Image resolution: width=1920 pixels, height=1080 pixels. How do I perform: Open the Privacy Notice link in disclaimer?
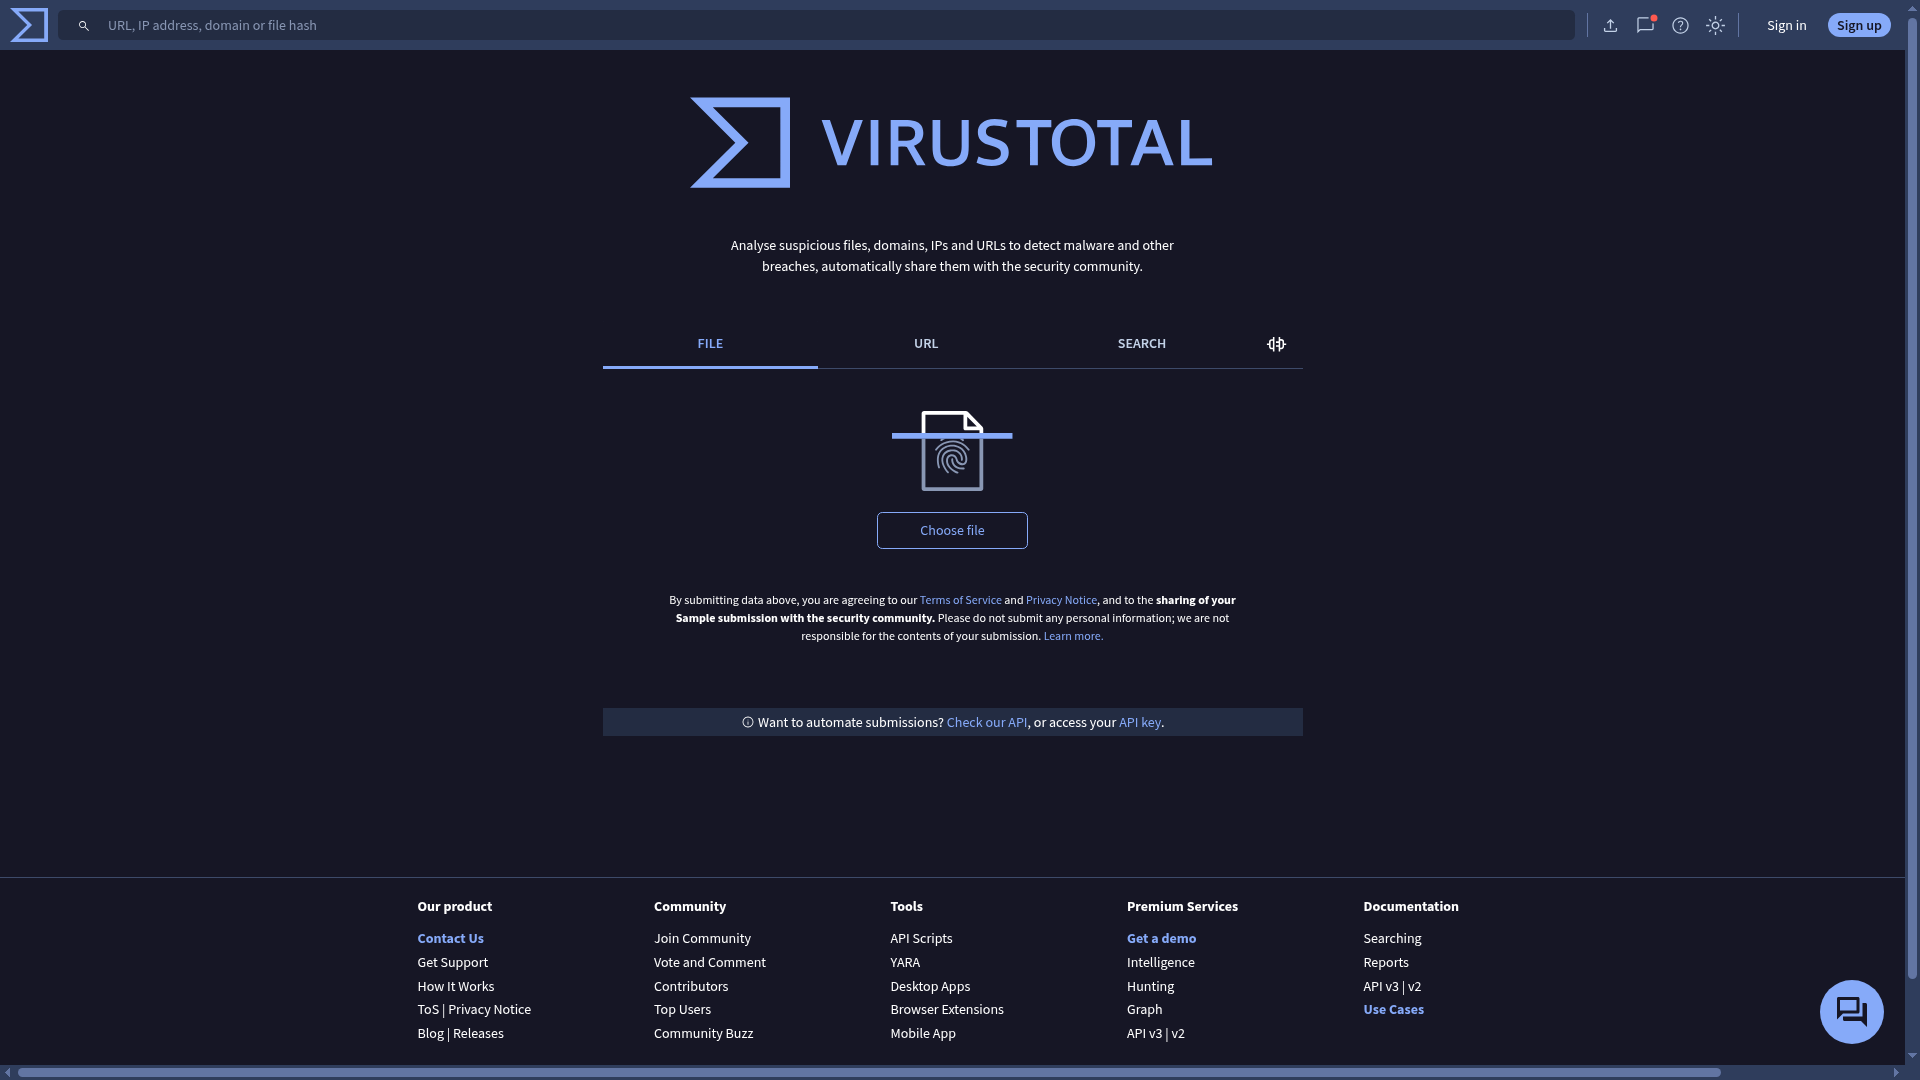1061,600
